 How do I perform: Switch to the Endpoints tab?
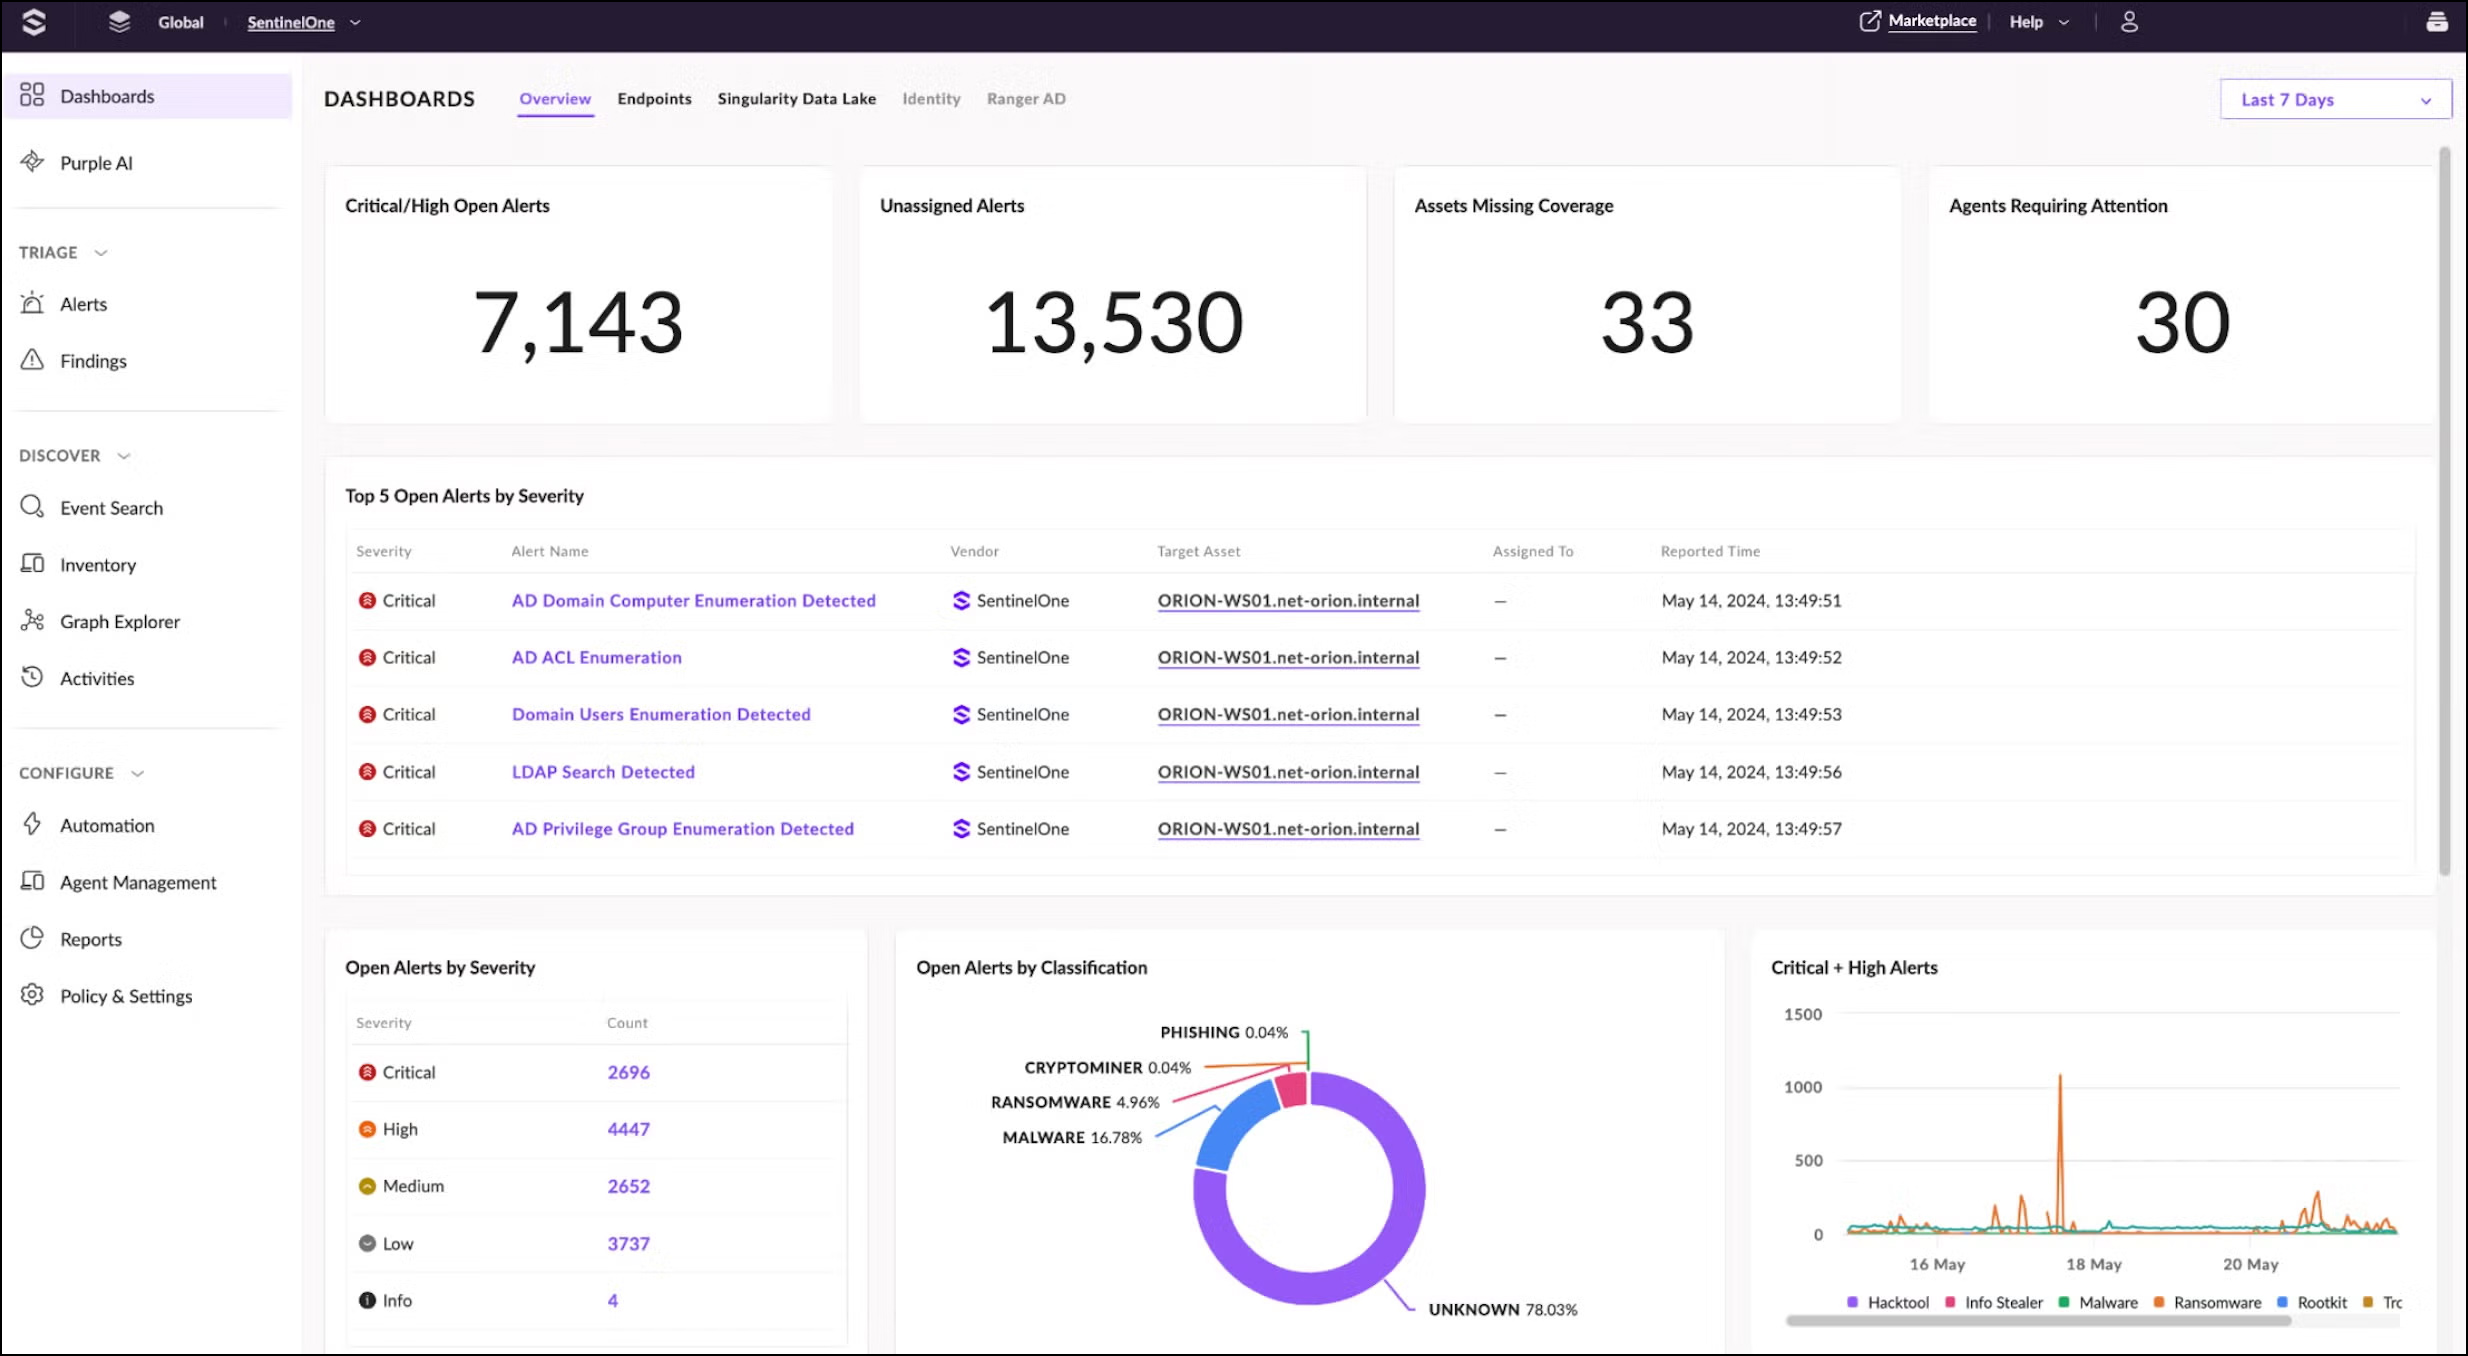pyautogui.click(x=654, y=99)
